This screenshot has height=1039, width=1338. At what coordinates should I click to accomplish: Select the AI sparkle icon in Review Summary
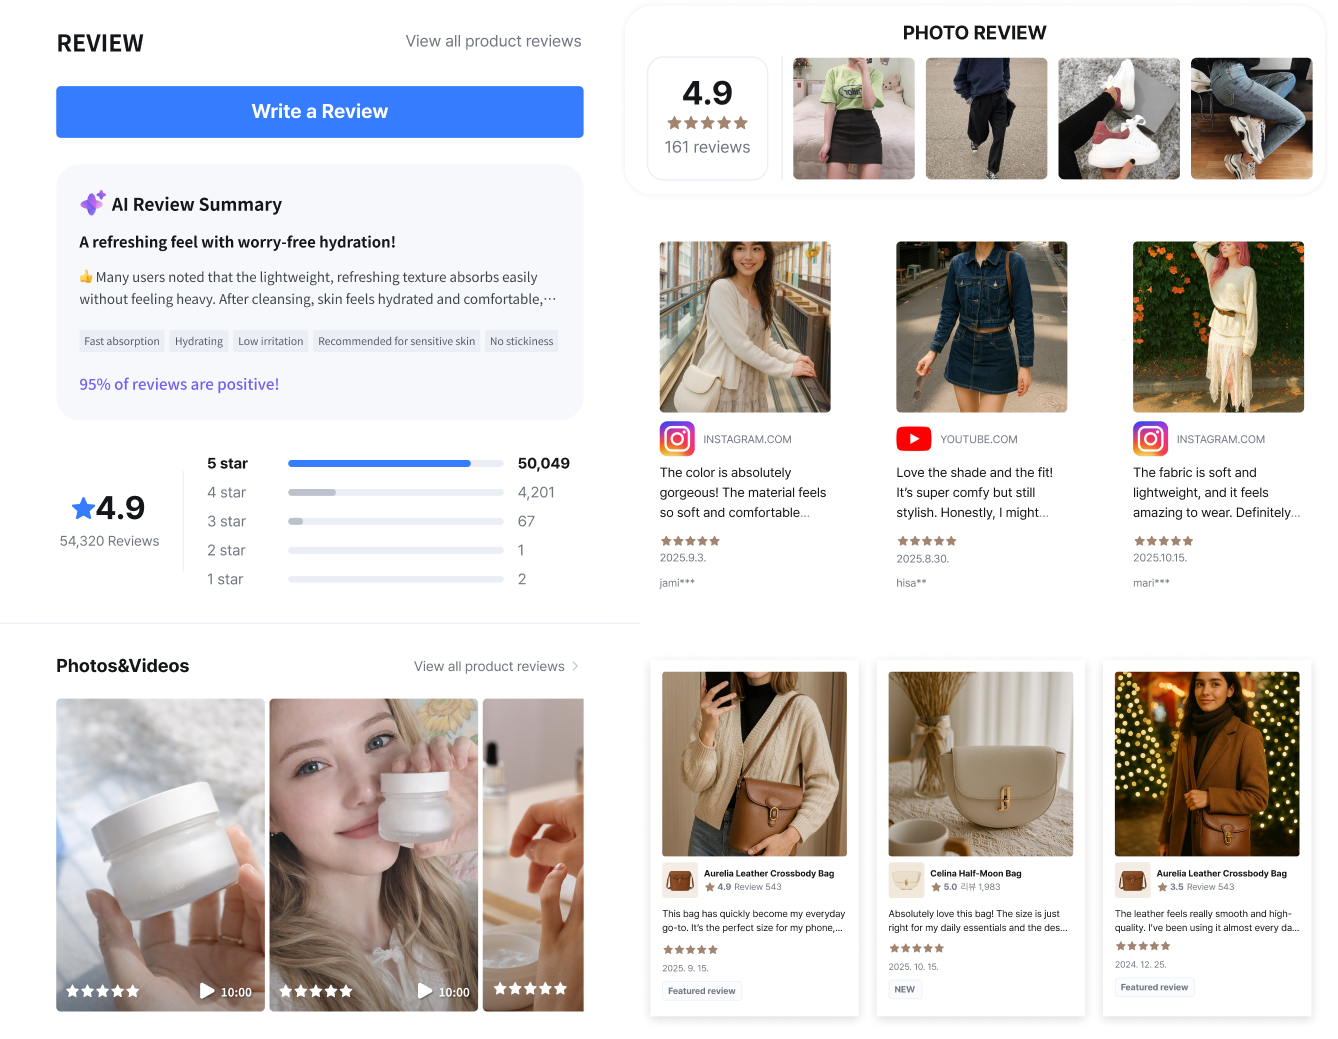pyautogui.click(x=93, y=203)
